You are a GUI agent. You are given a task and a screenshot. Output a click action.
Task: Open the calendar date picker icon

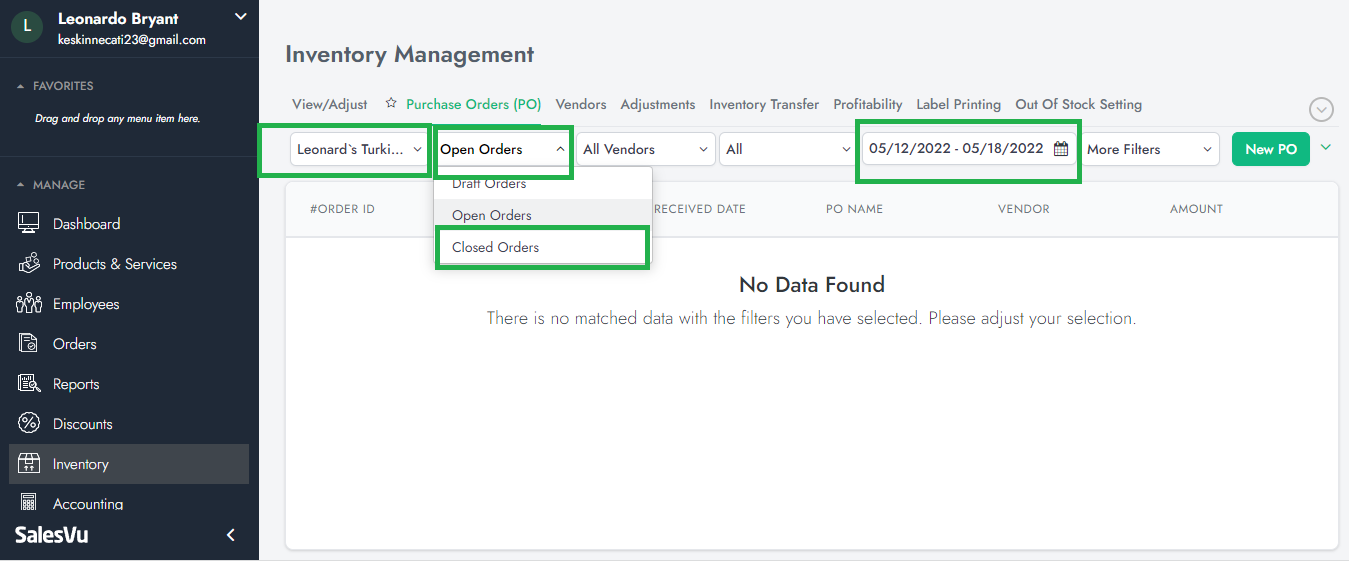click(x=1061, y=149)
